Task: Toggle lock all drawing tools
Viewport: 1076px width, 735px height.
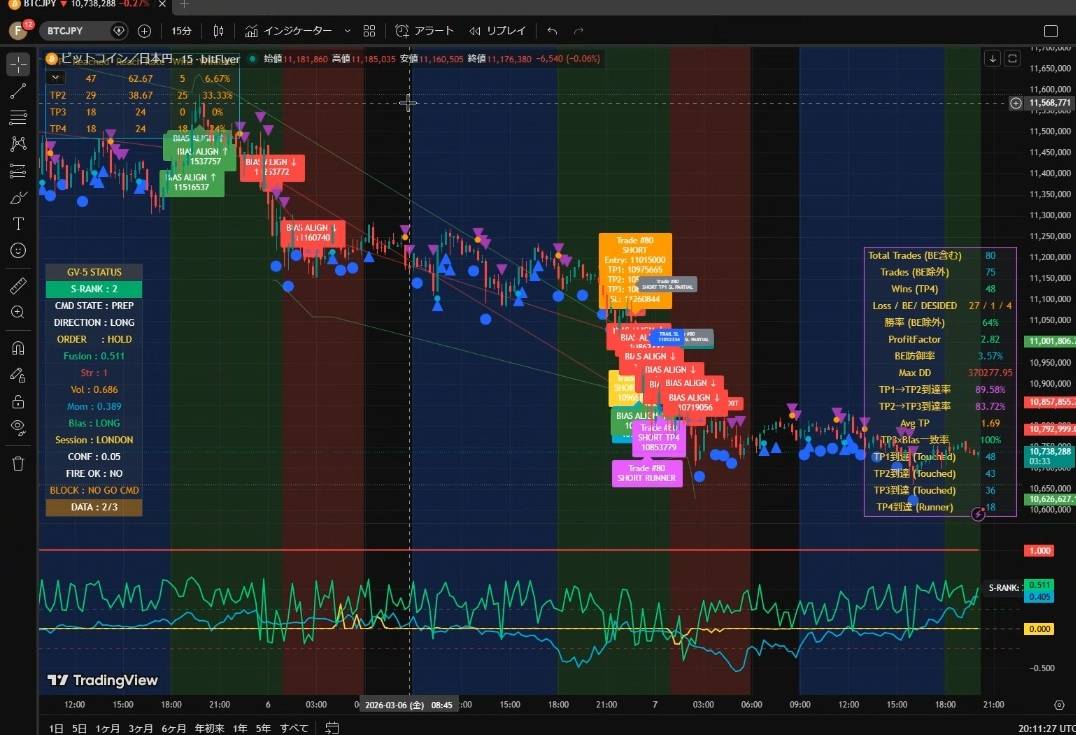Action: pos(18,401)
